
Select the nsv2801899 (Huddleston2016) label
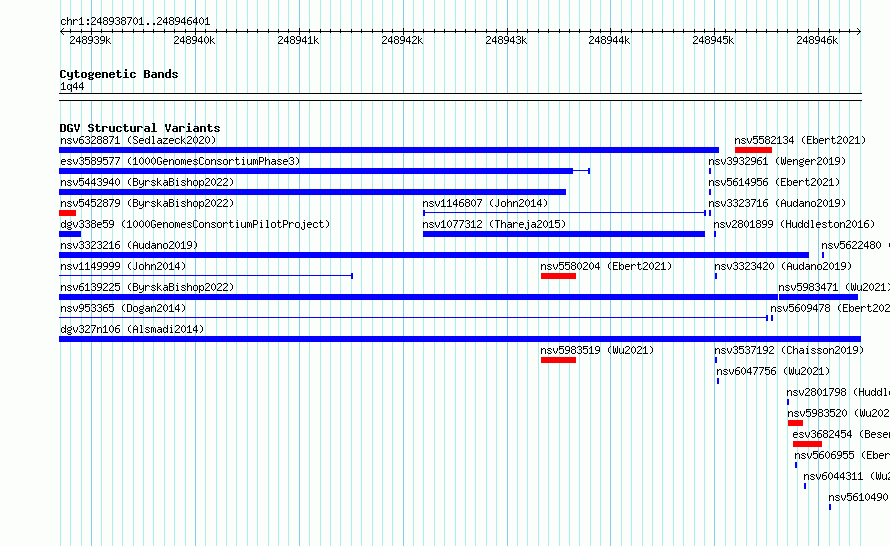794,224
